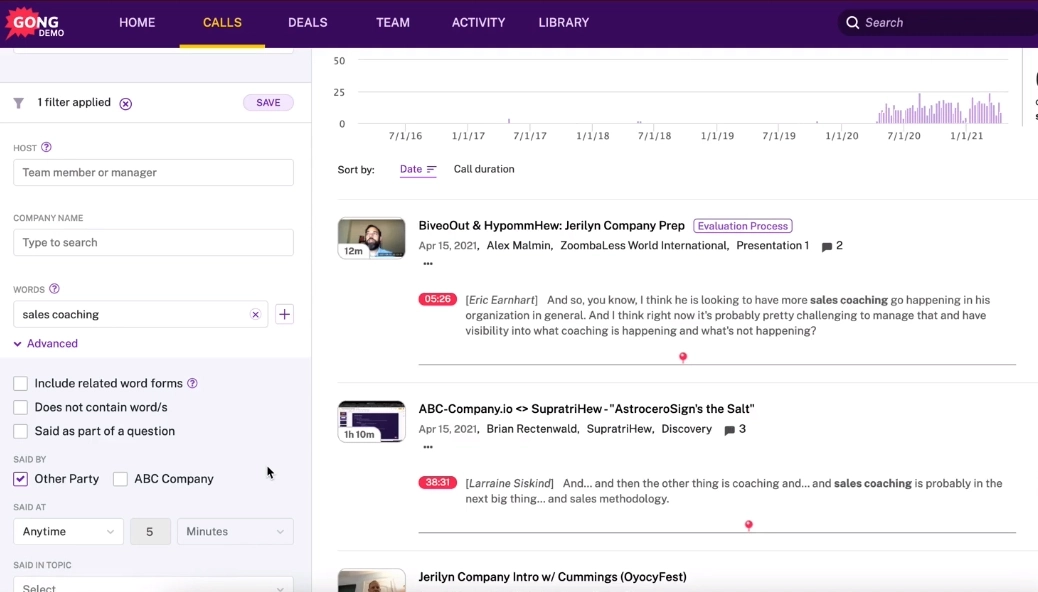Uncheck Other Party checkbox

click(x=21, y=479)
